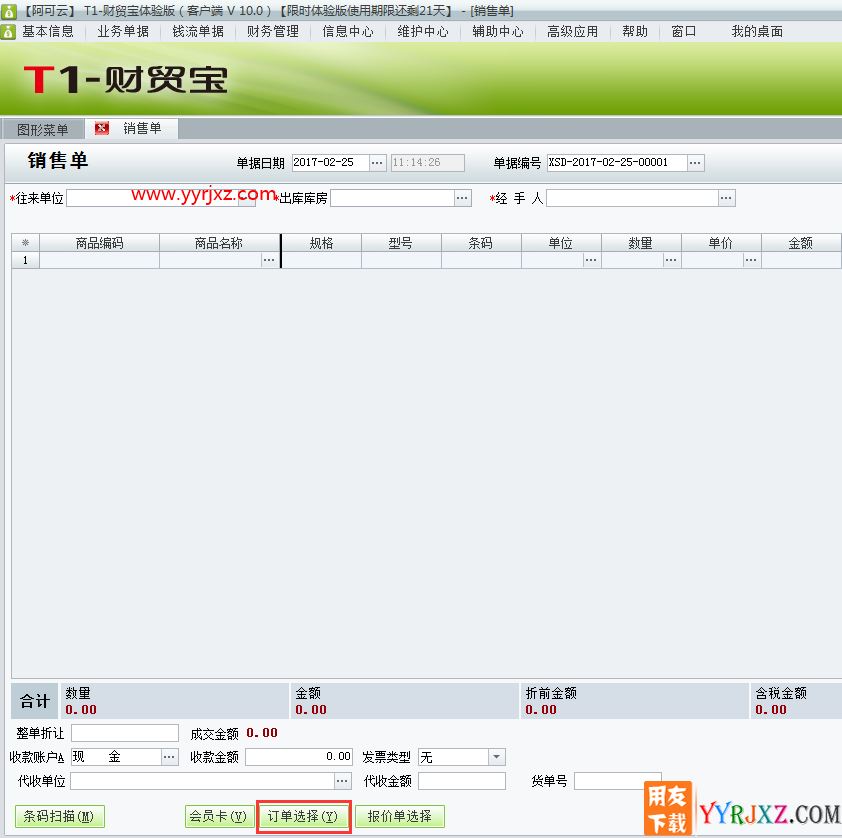
Task: Click the 发票类型 box showing 无
Action: point(454,757)
